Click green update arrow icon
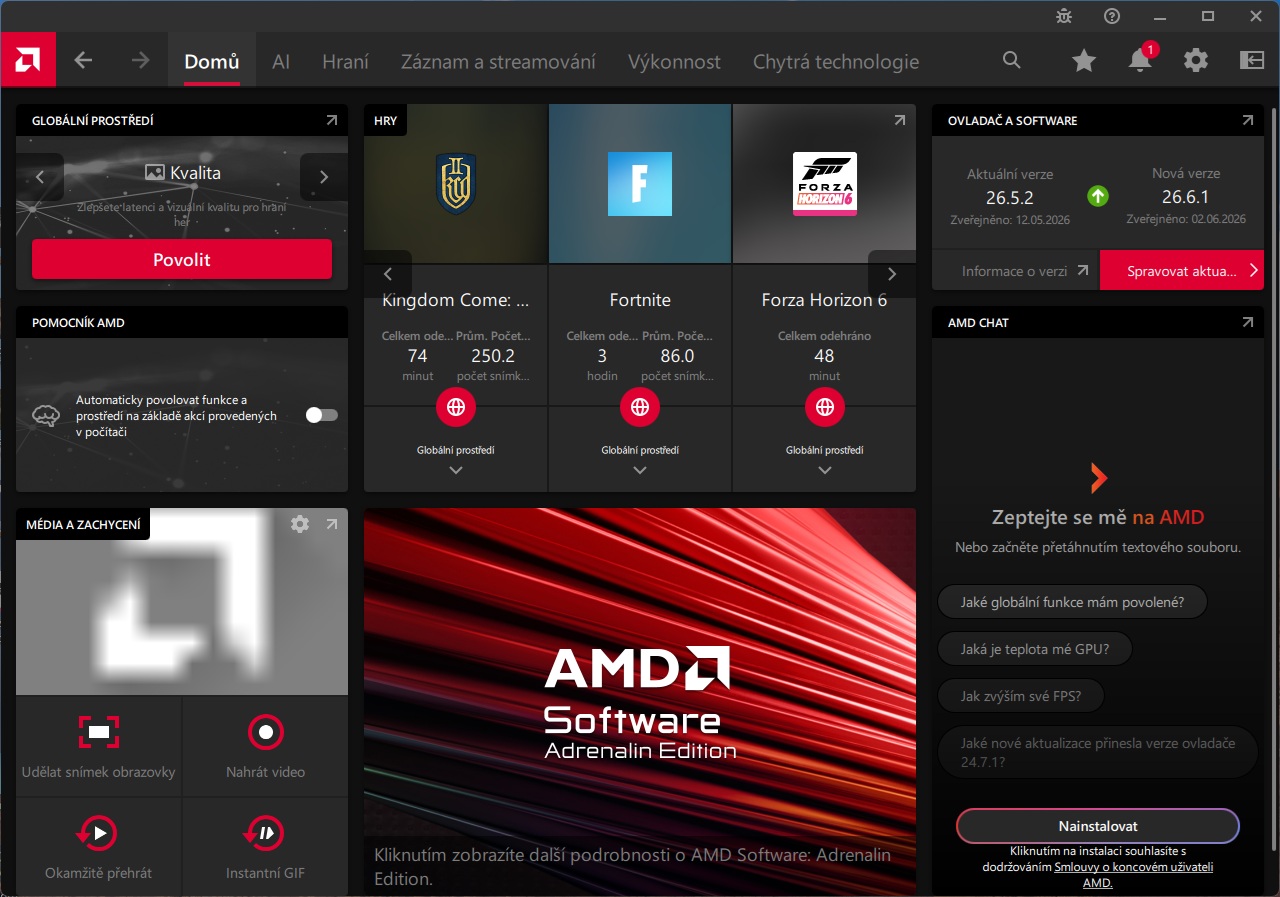Screen dimensions: 1280x897 tap(1098, 196)
